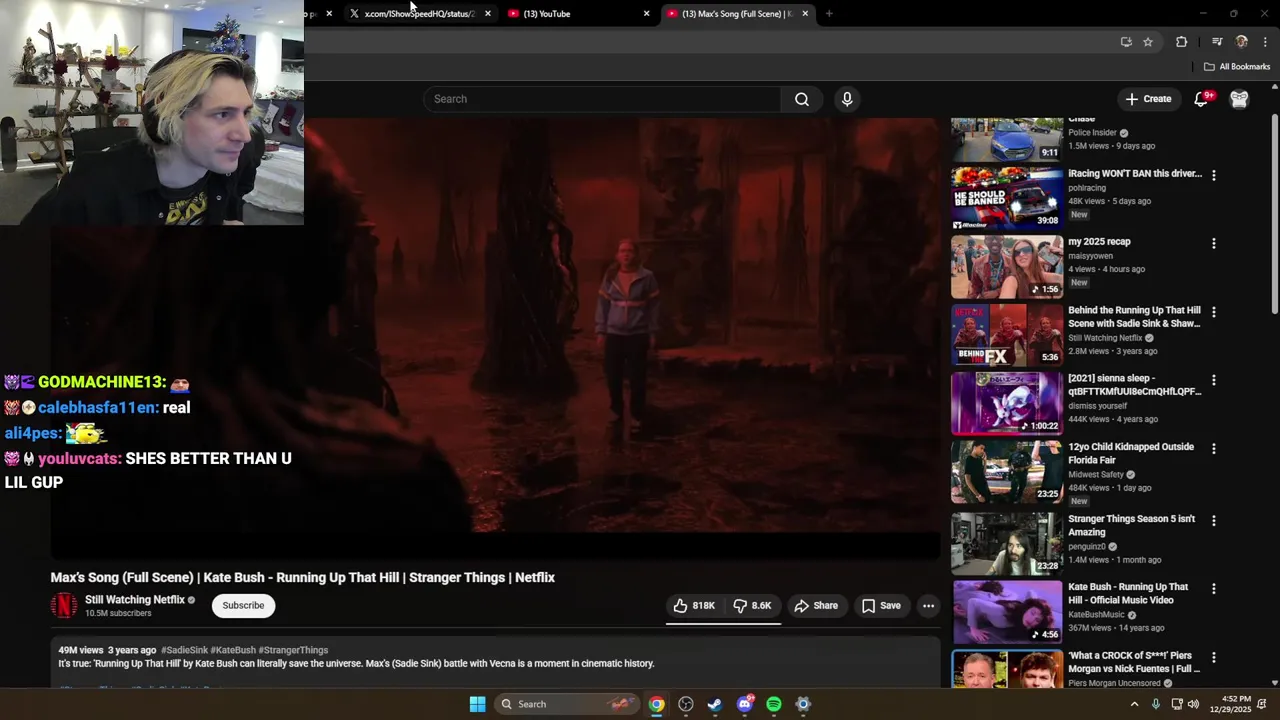This screenshot has width=1280, height=720.
Task: Open the All Bookmarks folder
Action: click(x=1237, y=67)
